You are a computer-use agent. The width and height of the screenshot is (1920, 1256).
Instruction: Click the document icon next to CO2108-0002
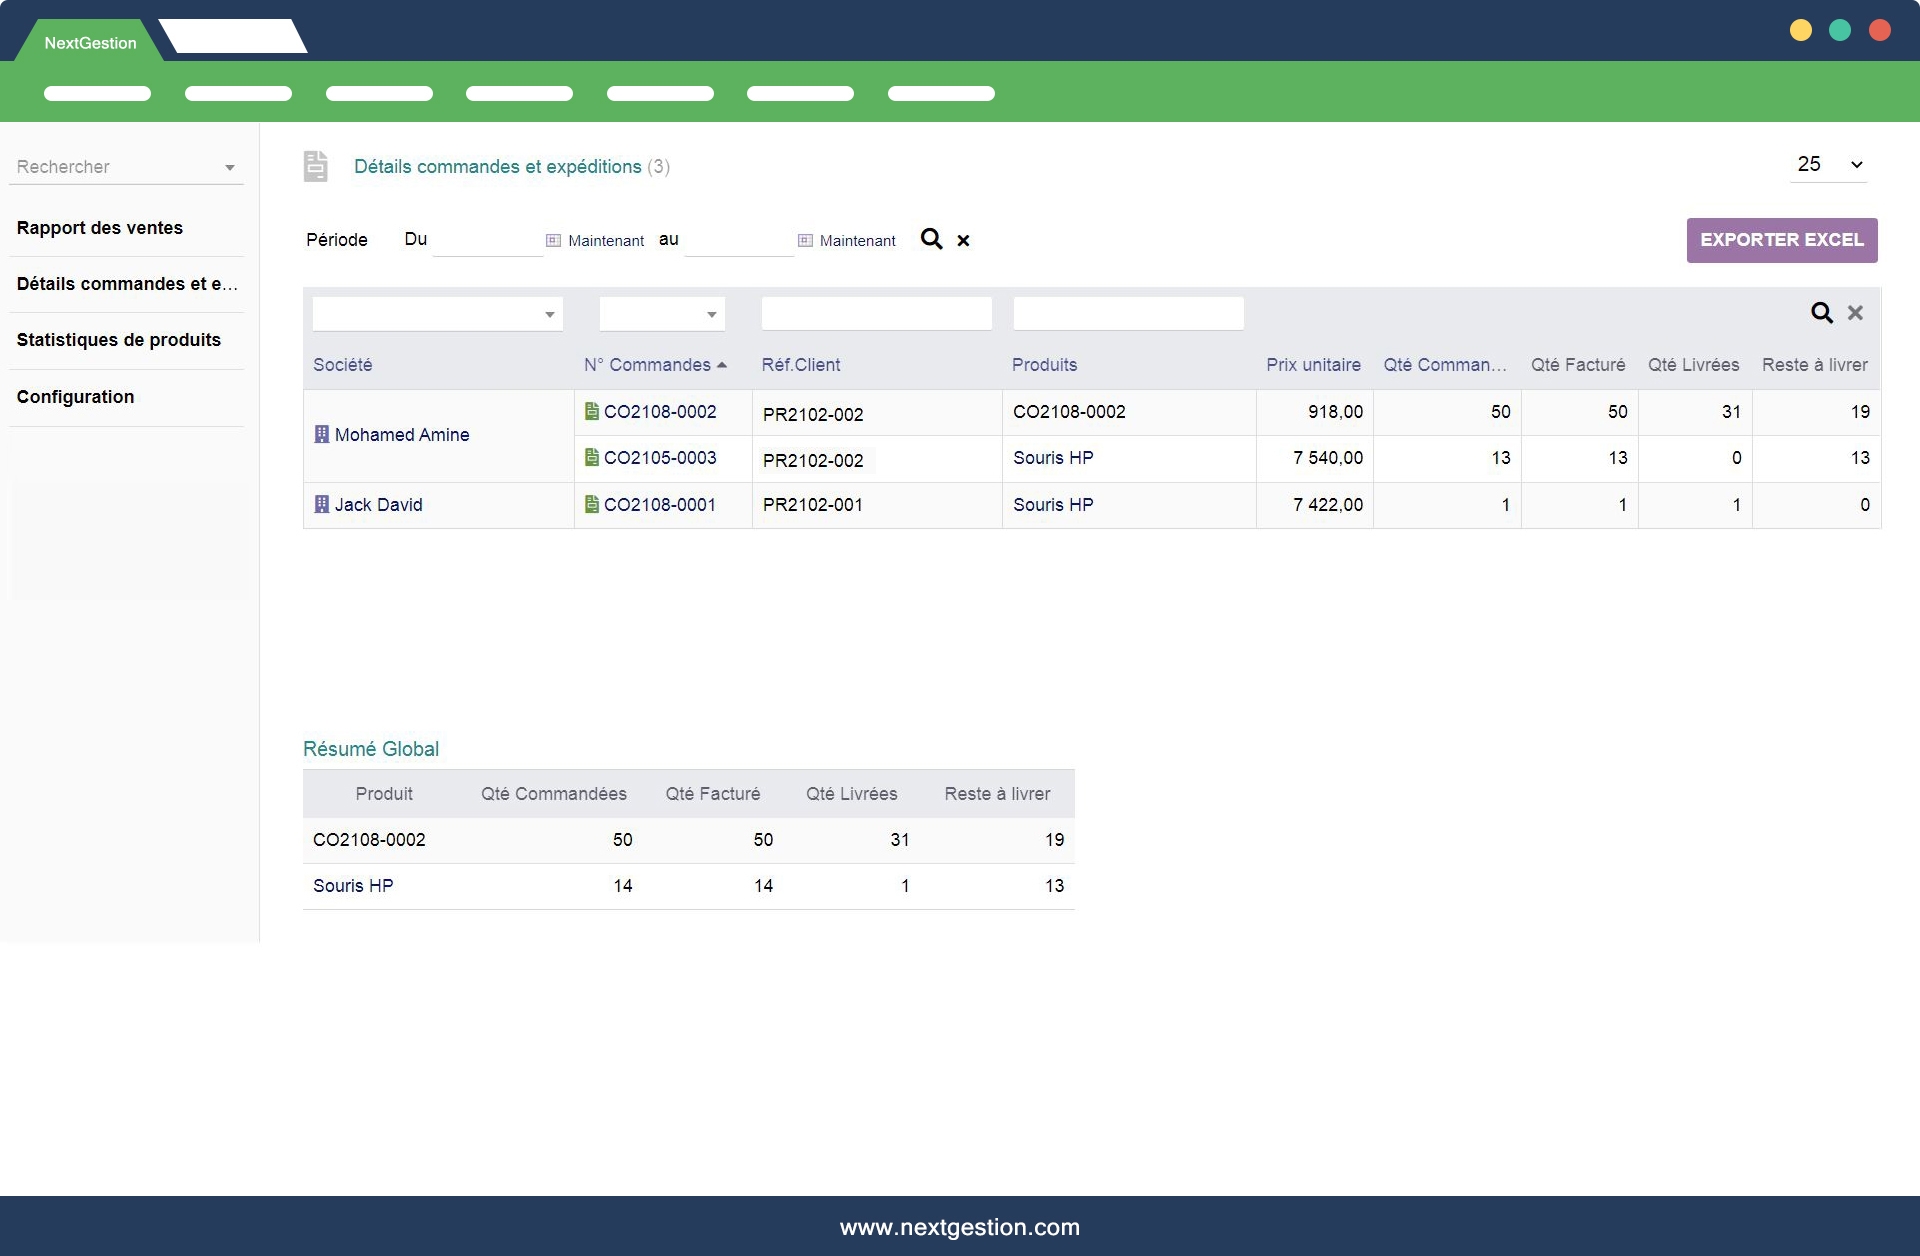(592, 411)
